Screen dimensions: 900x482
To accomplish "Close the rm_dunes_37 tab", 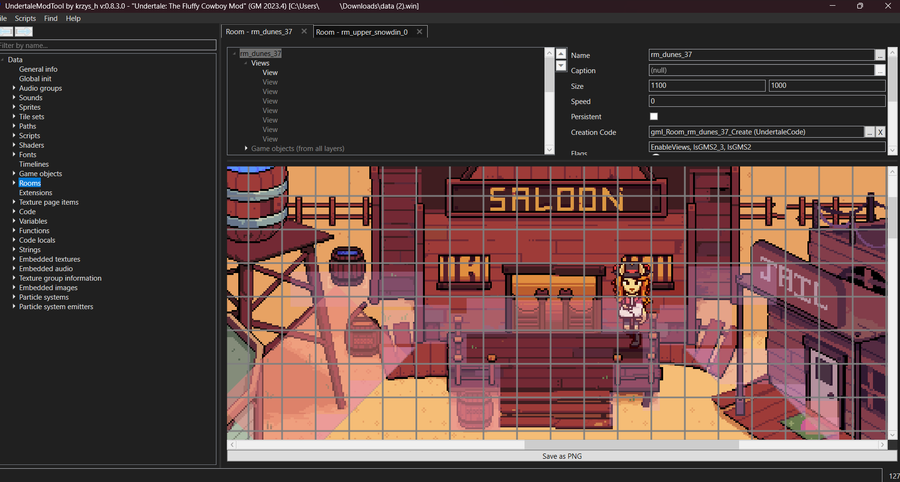I will click(x=304, y=32).
